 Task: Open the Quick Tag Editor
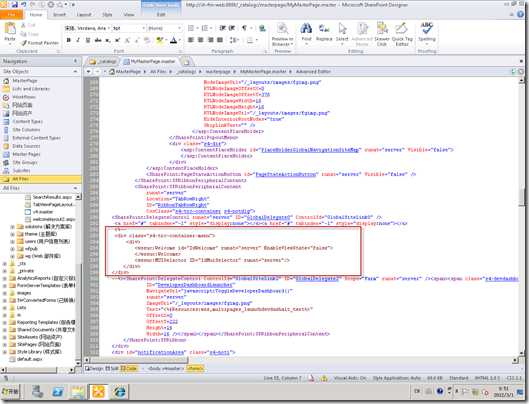point(402,34)
